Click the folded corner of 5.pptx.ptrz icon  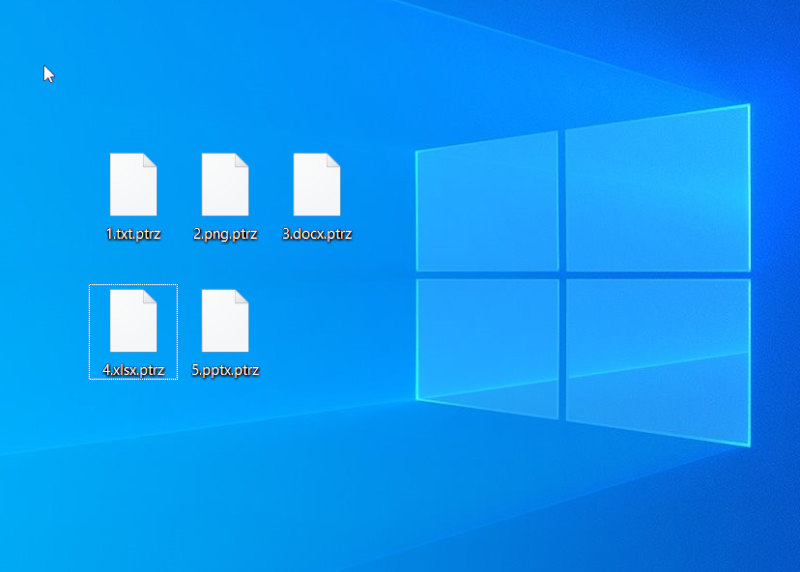pos(242,297)
